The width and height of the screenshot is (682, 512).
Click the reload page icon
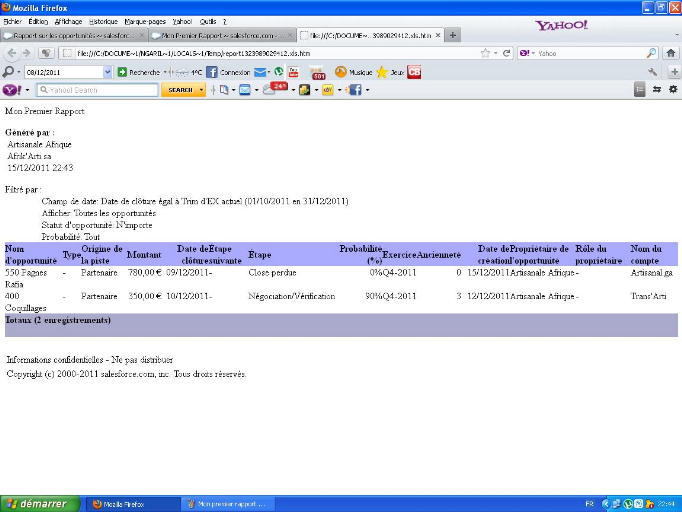click(507, 53)
